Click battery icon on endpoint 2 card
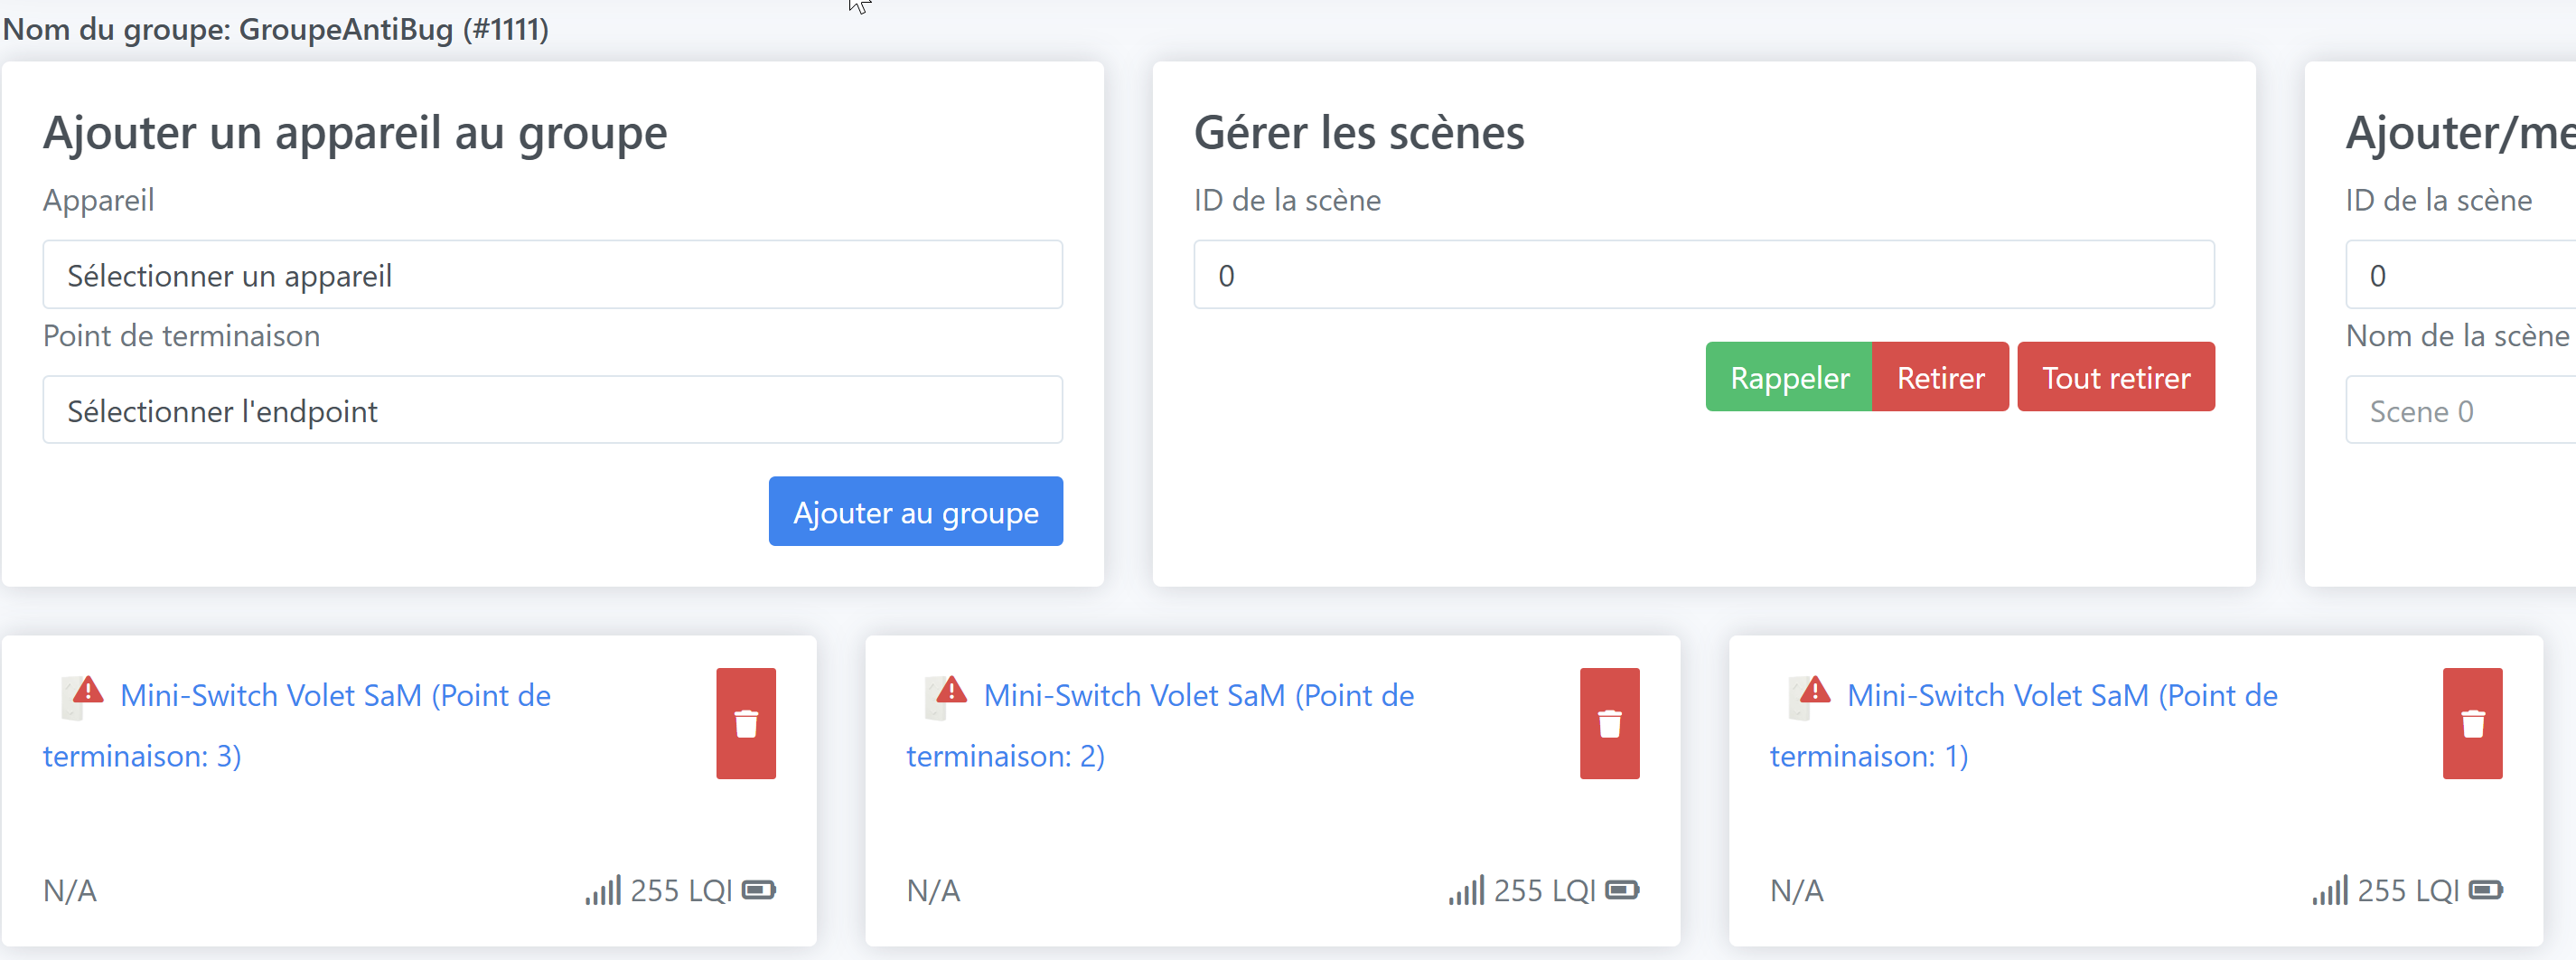The height and width of the screenshot is (960, 2576). (x=1622, y=890)
